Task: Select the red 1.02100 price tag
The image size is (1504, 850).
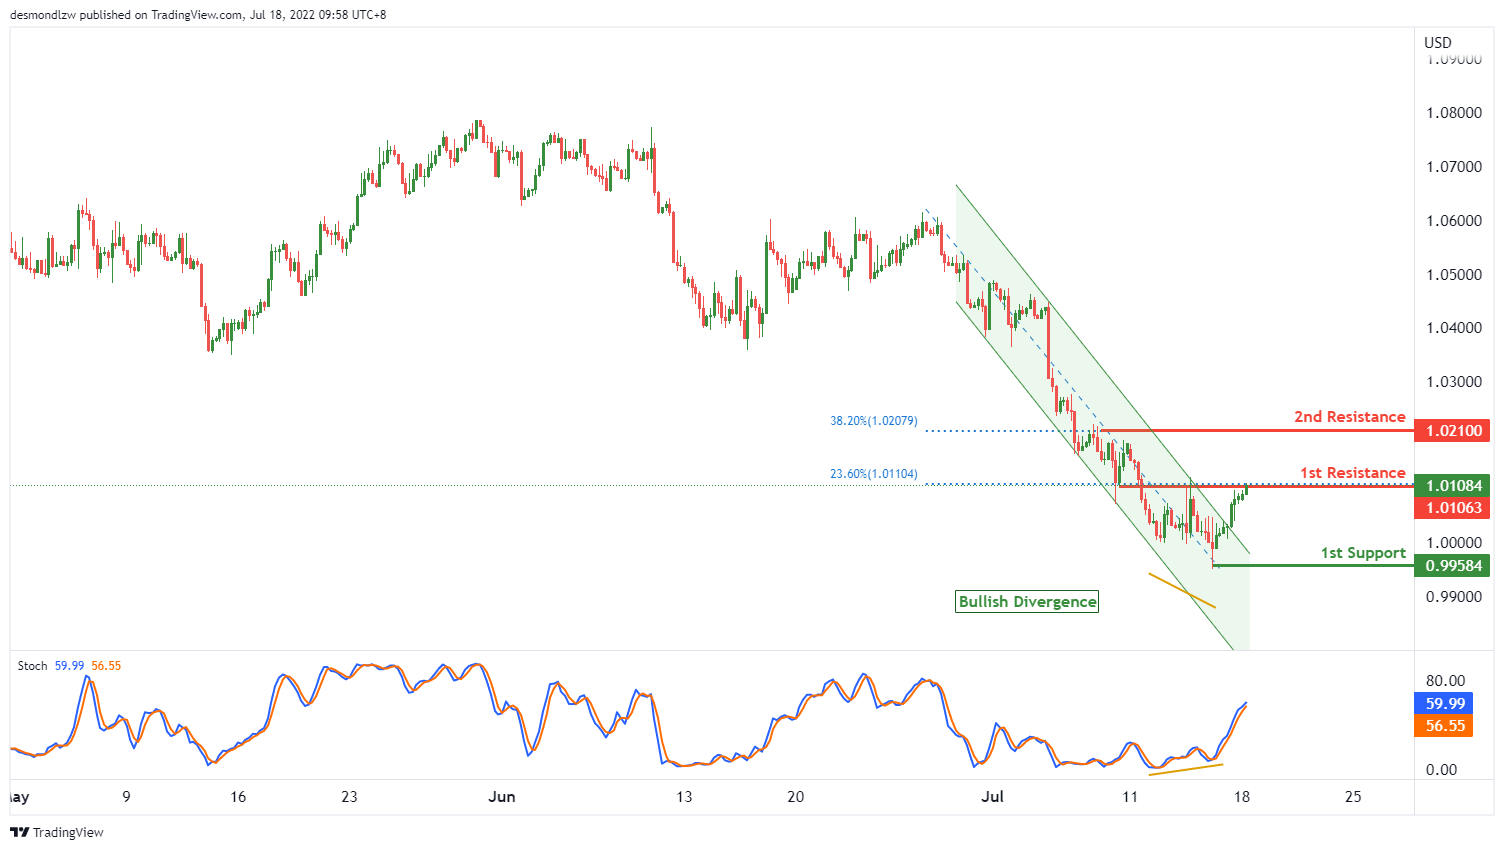Action: [x=1453, y=431]
